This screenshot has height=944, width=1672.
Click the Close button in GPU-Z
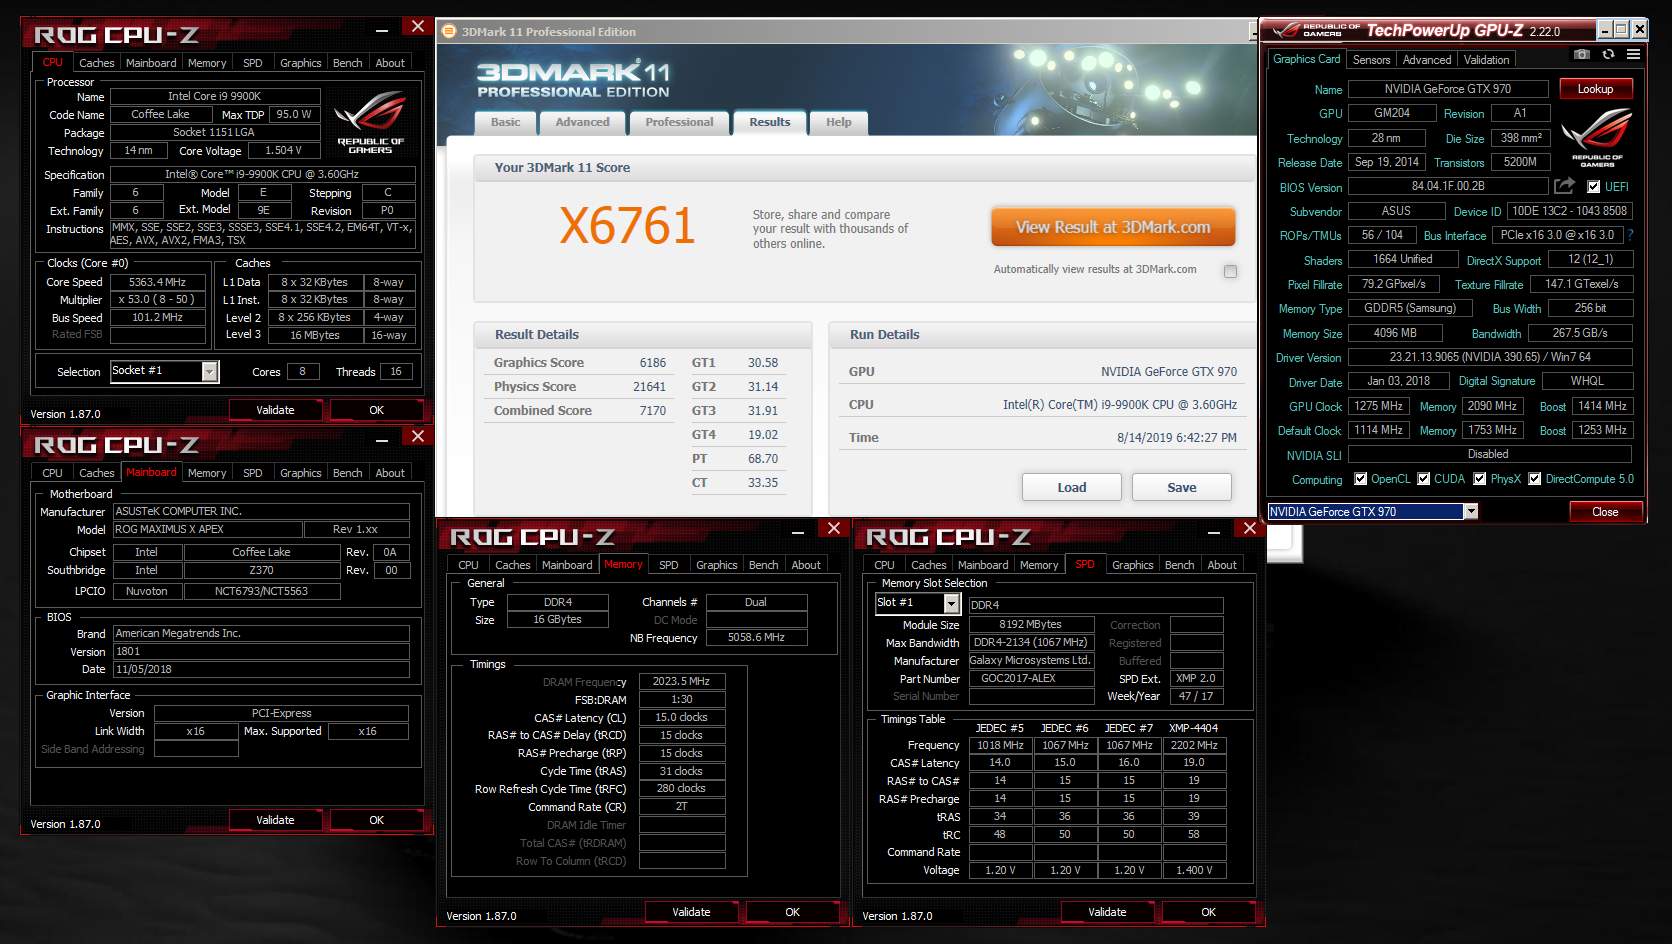[x=1605, y=512]
